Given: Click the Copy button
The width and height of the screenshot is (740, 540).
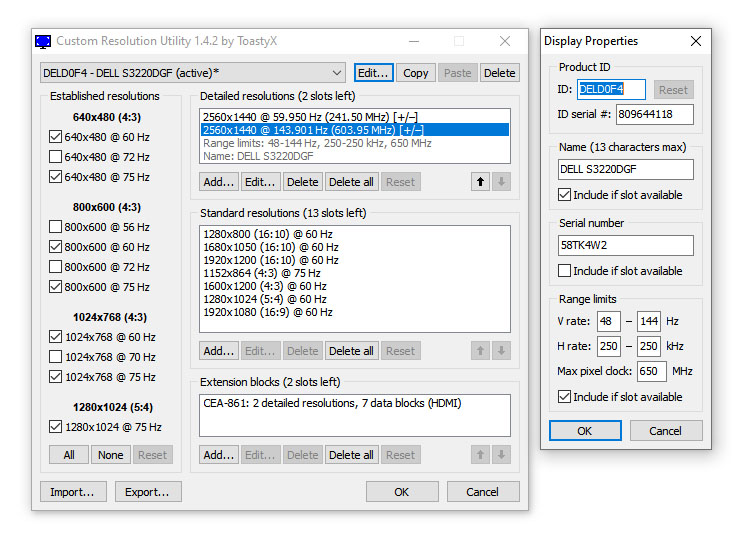Looking at the screenshot, I should tap(415, 73).
